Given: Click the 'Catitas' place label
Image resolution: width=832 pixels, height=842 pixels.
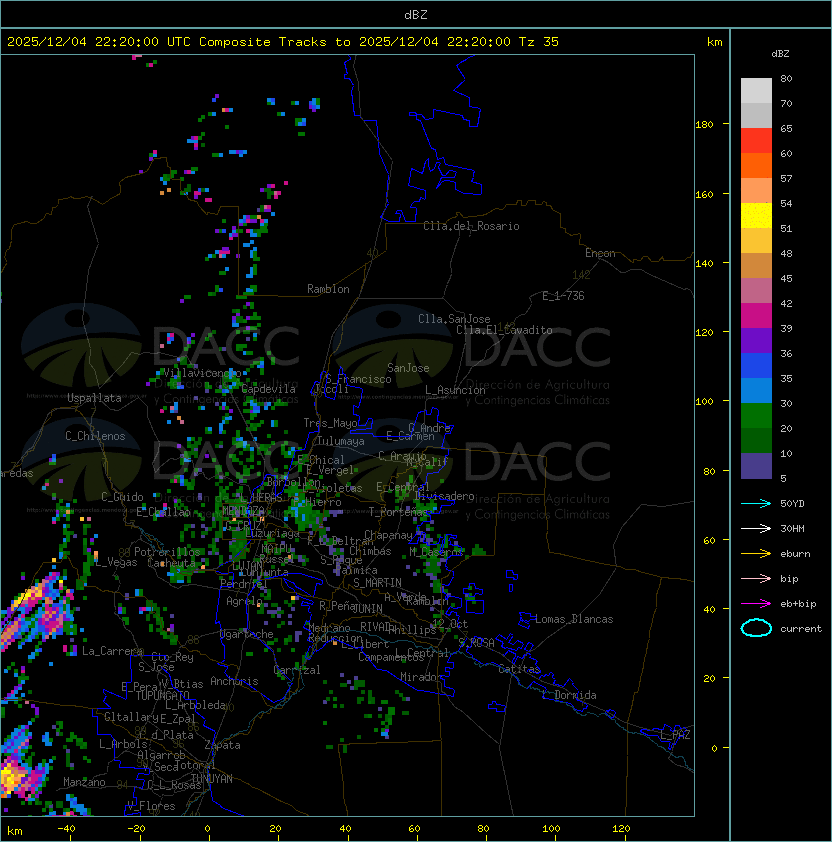Looking at the screenshot, I should point(519,669).
